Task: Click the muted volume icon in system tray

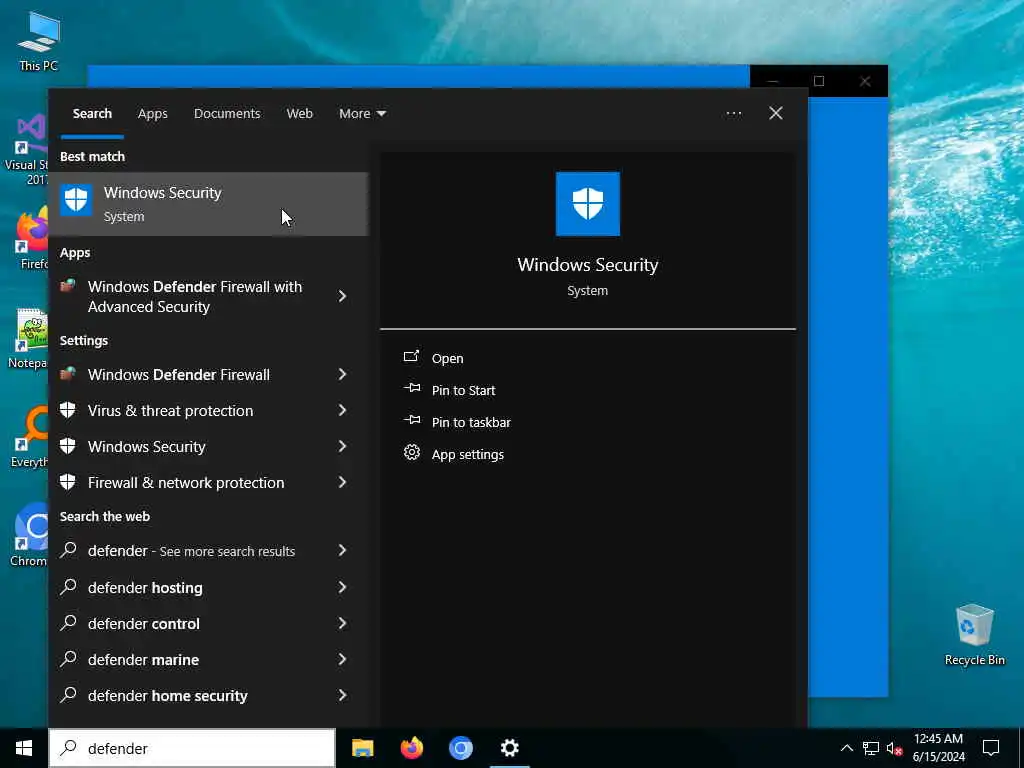Action: 894,748
